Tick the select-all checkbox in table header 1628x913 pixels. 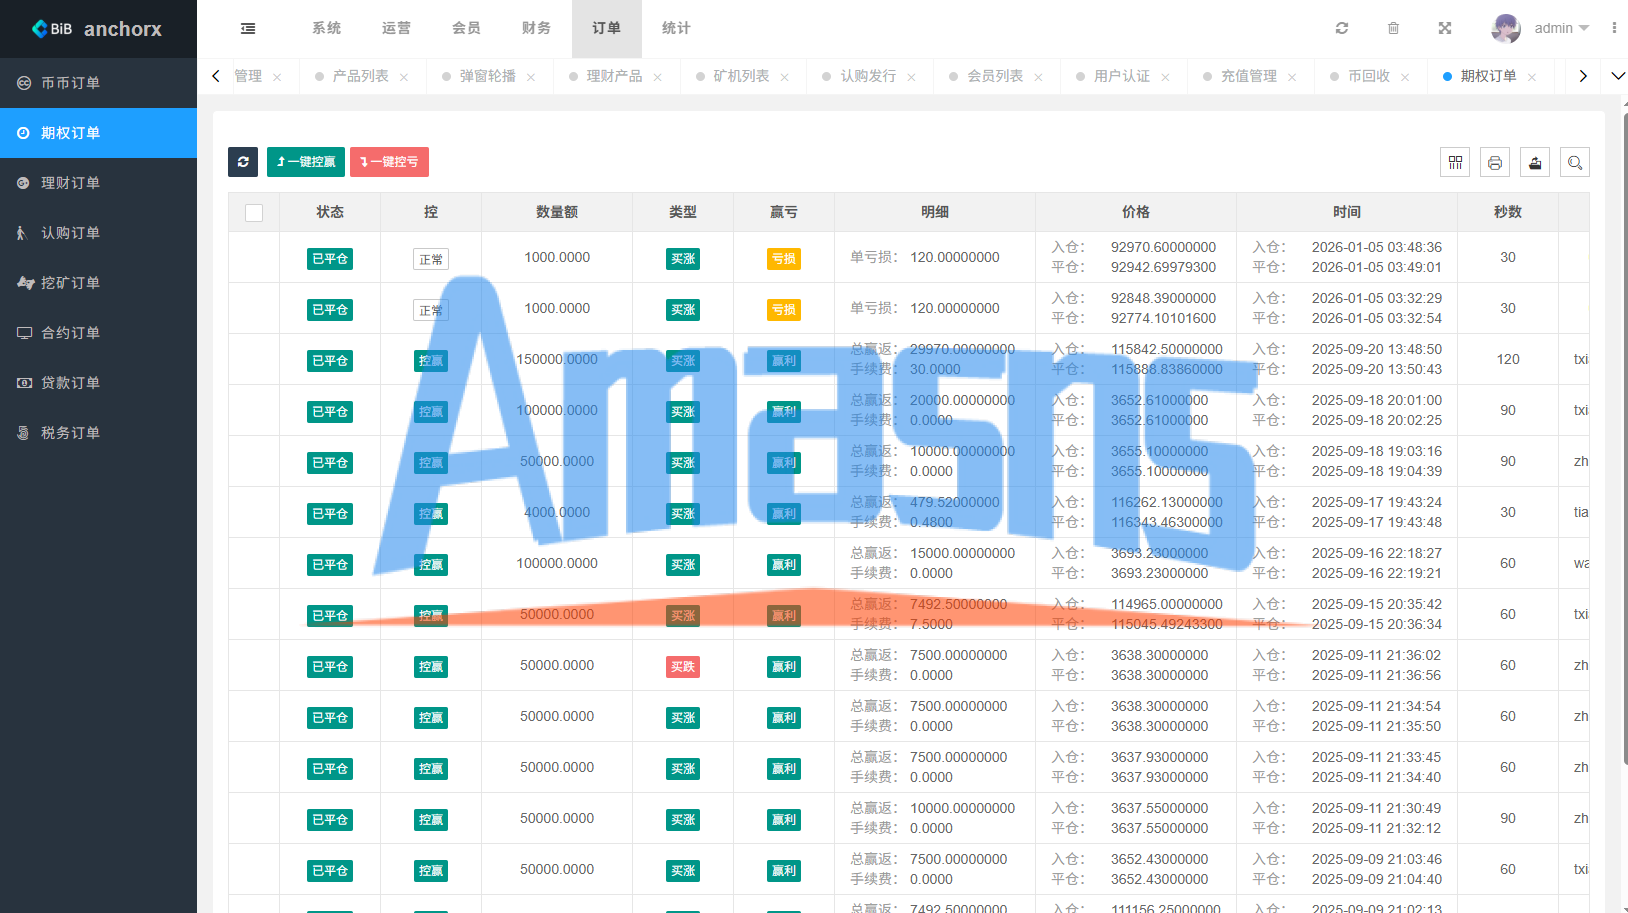click(x=254, y=213)
